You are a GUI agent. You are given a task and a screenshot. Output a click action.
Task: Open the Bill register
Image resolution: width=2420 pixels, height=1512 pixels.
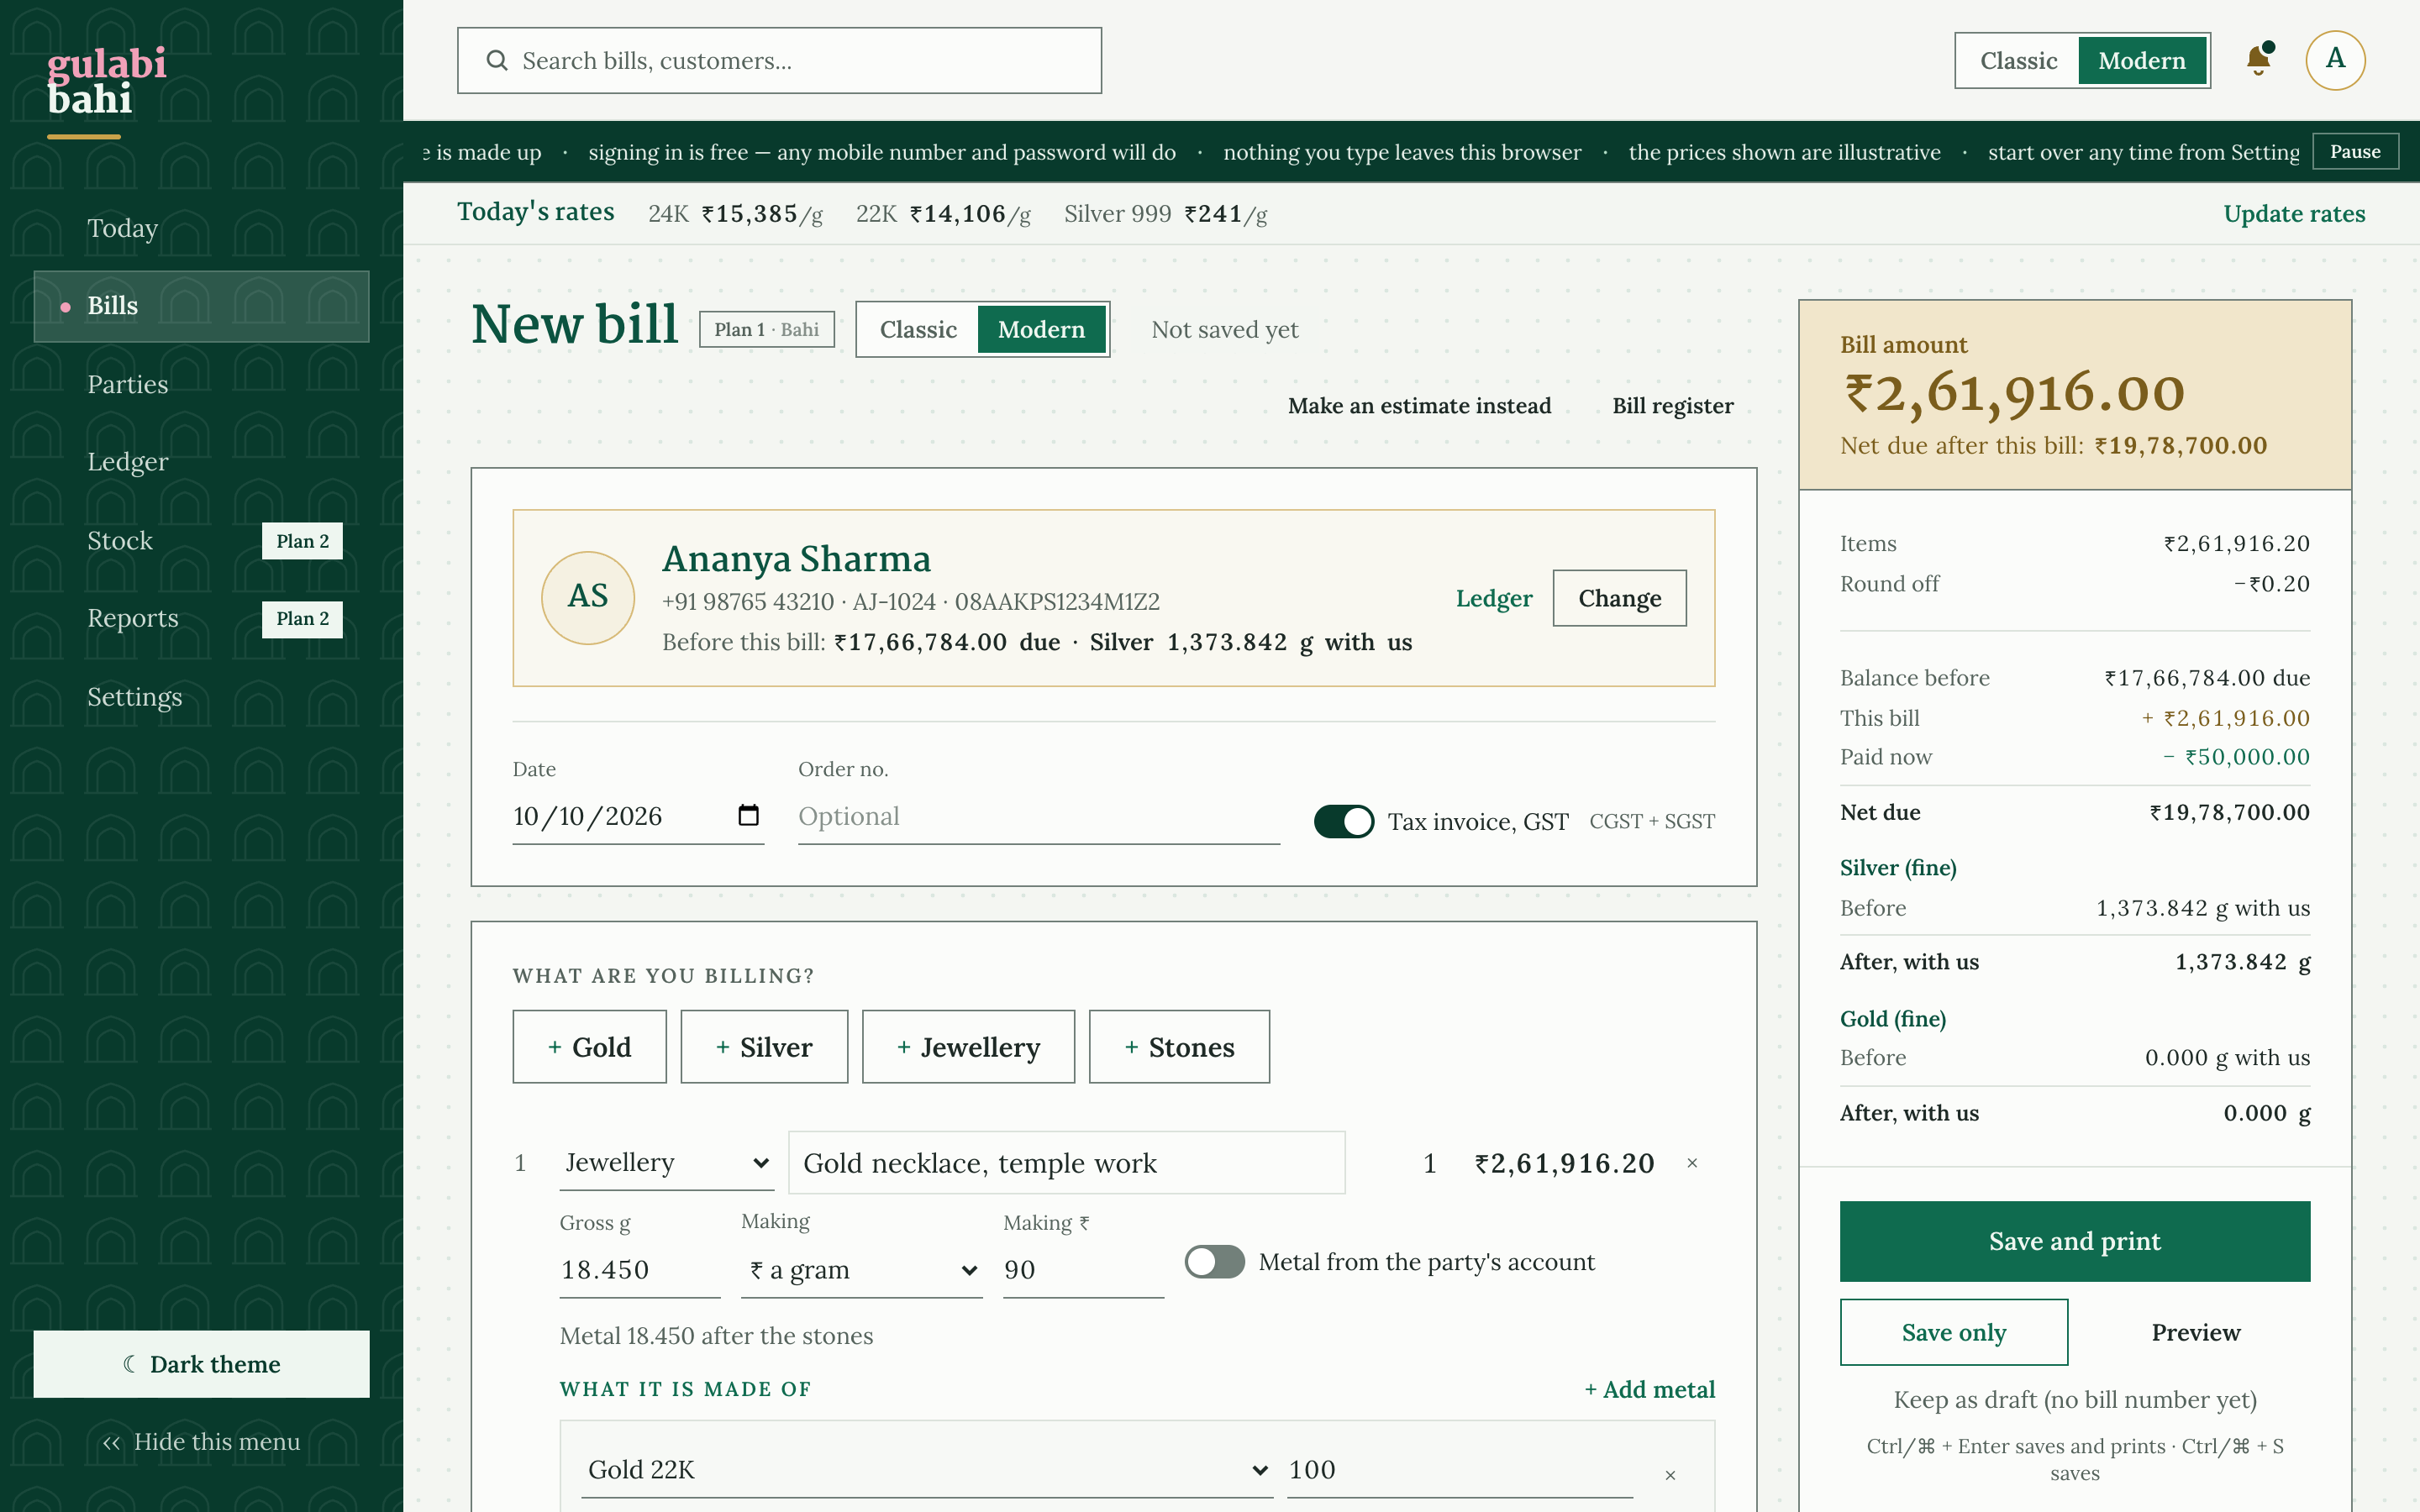click(x=1673, y=406)
